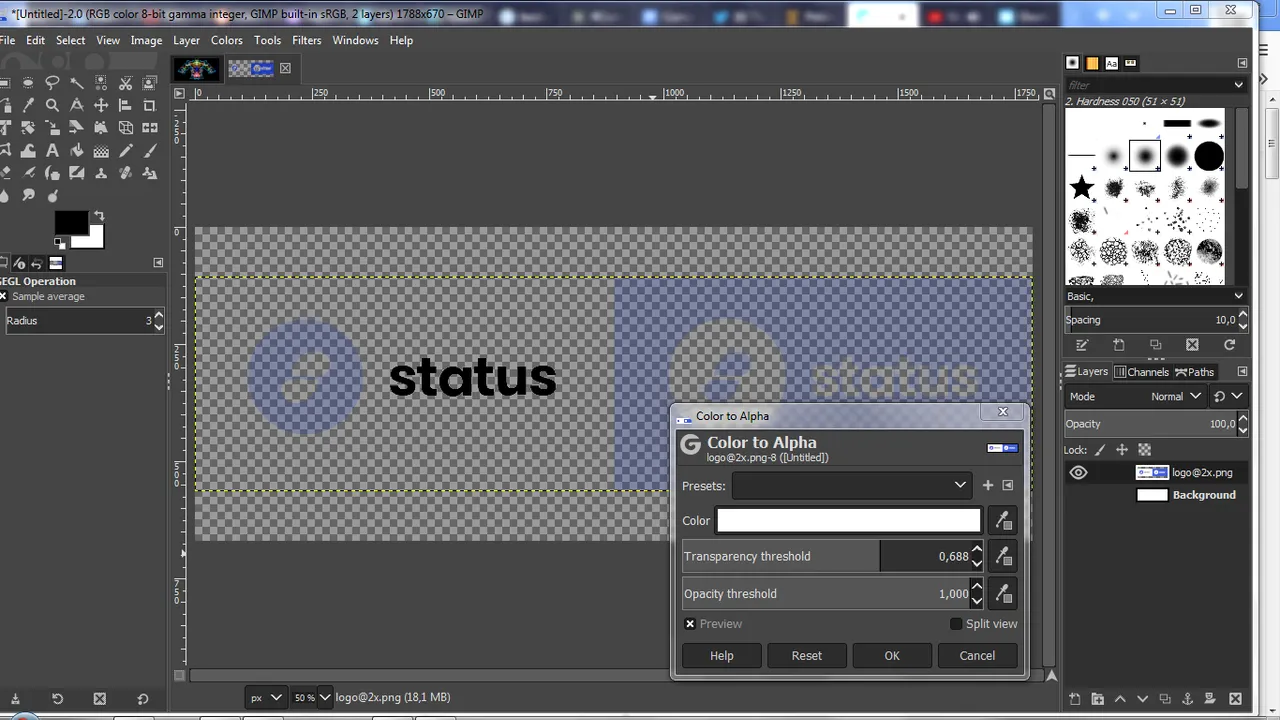1280x720 pixels.
Task: Select the Smudge tool
Action: click(x=28, y=195)
